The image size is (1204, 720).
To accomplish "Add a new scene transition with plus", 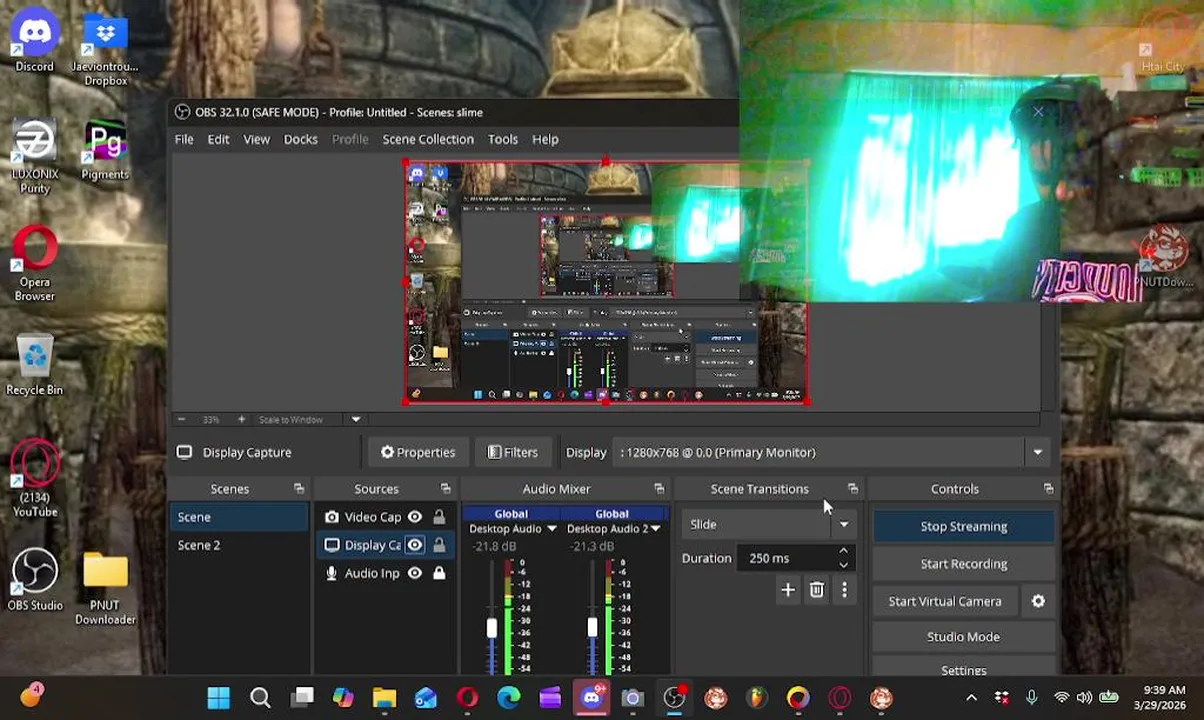I will (788, 590).
